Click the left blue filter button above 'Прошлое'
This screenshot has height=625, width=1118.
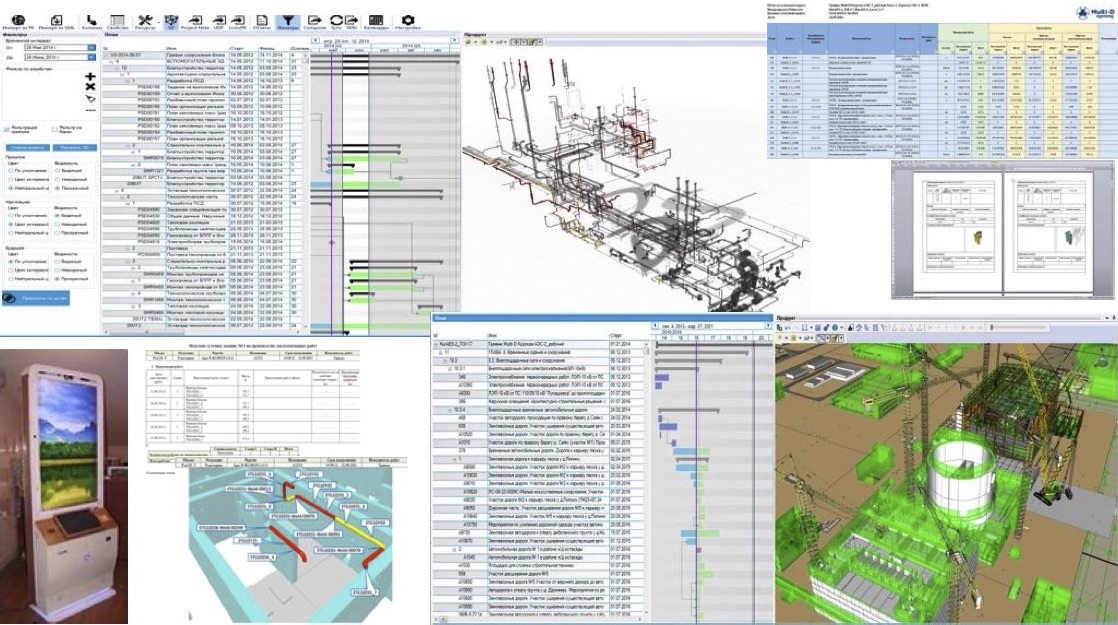pyautogui.click(x=28, y=148)
